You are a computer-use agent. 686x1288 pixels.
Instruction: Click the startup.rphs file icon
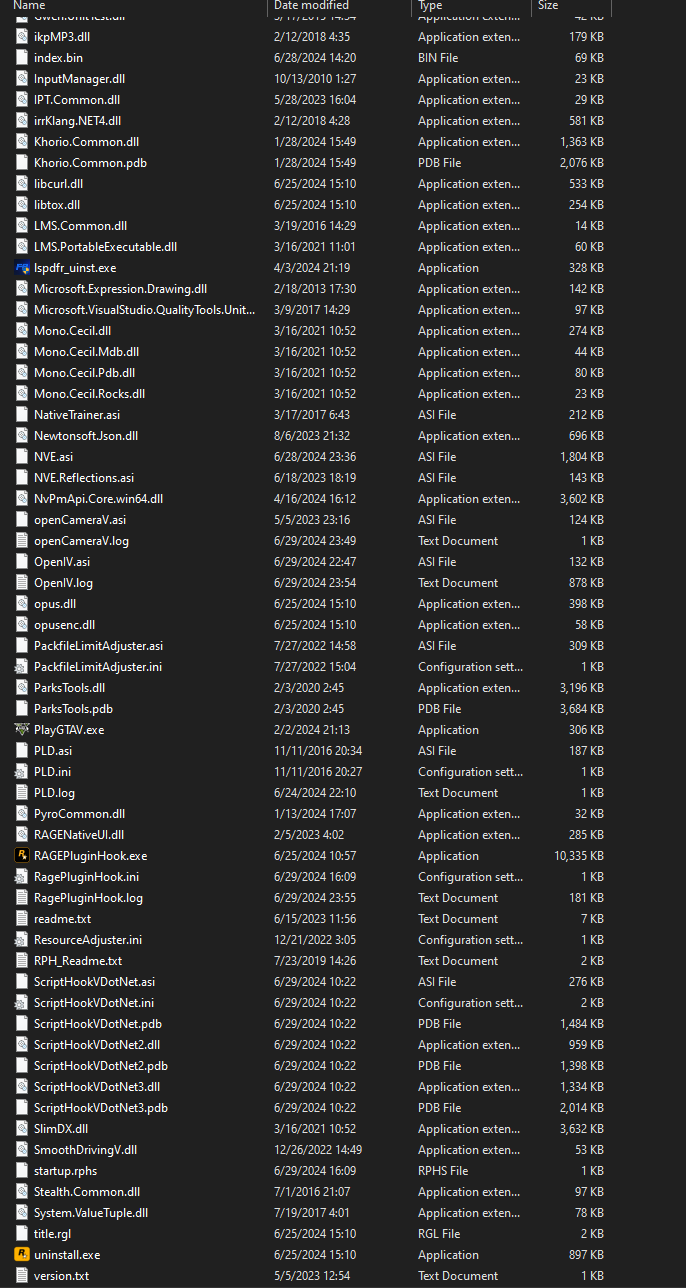[x=22, y=1171]
